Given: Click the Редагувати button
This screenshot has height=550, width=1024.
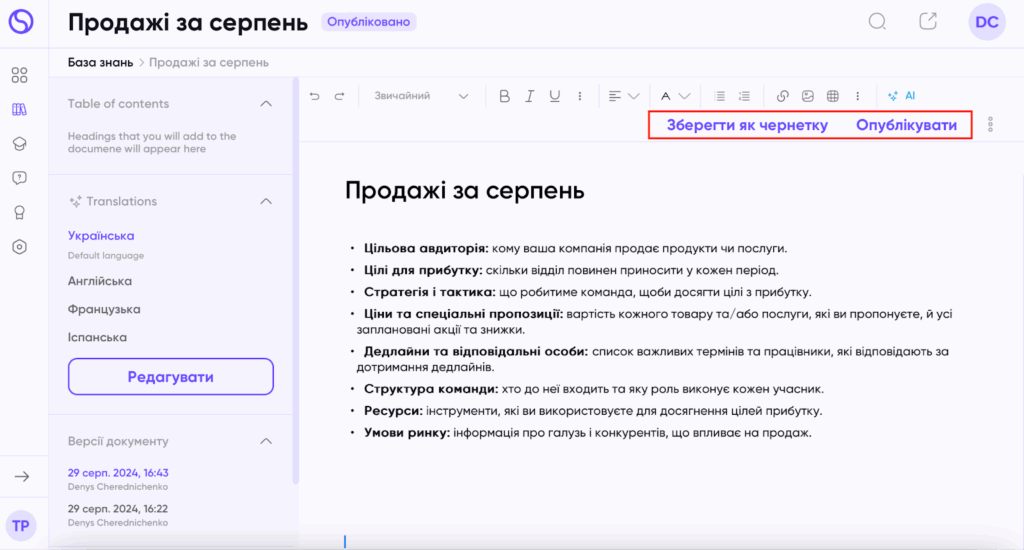Looking at the screenshot, I should point(170,377).
